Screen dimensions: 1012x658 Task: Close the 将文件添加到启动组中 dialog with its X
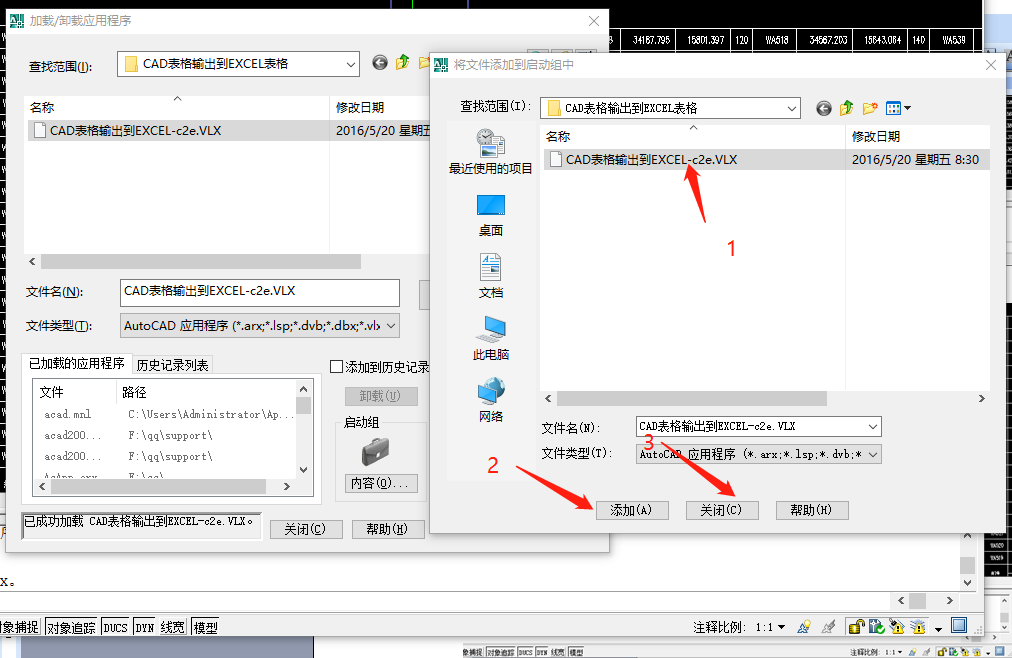tap(991, 65)
